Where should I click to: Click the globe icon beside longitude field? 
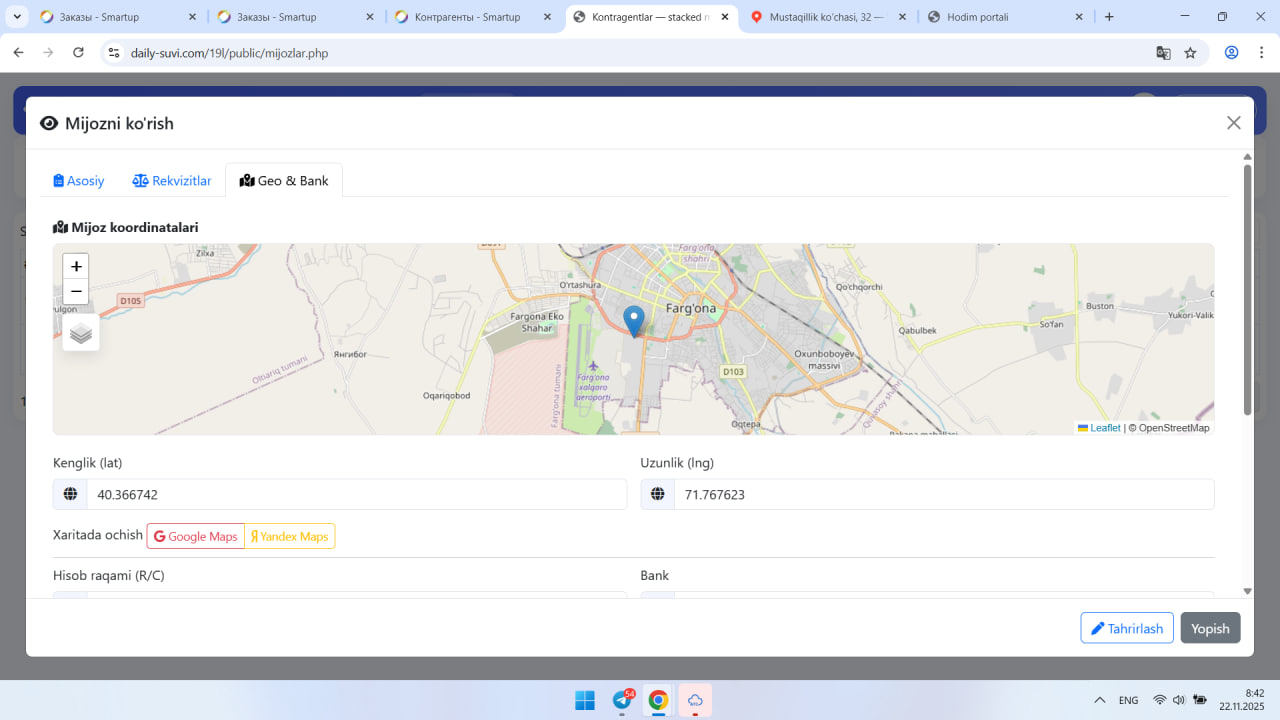coord(657,494)
